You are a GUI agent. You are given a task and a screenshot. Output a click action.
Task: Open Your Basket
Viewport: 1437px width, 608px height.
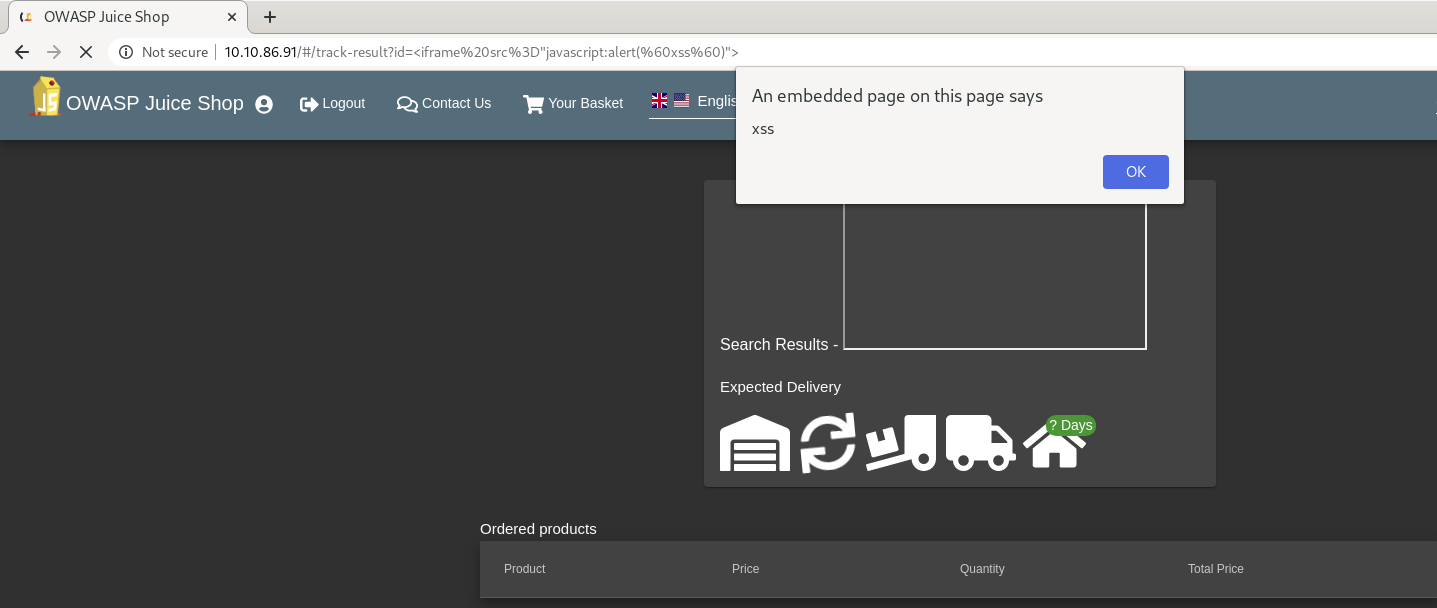(573, 103)
